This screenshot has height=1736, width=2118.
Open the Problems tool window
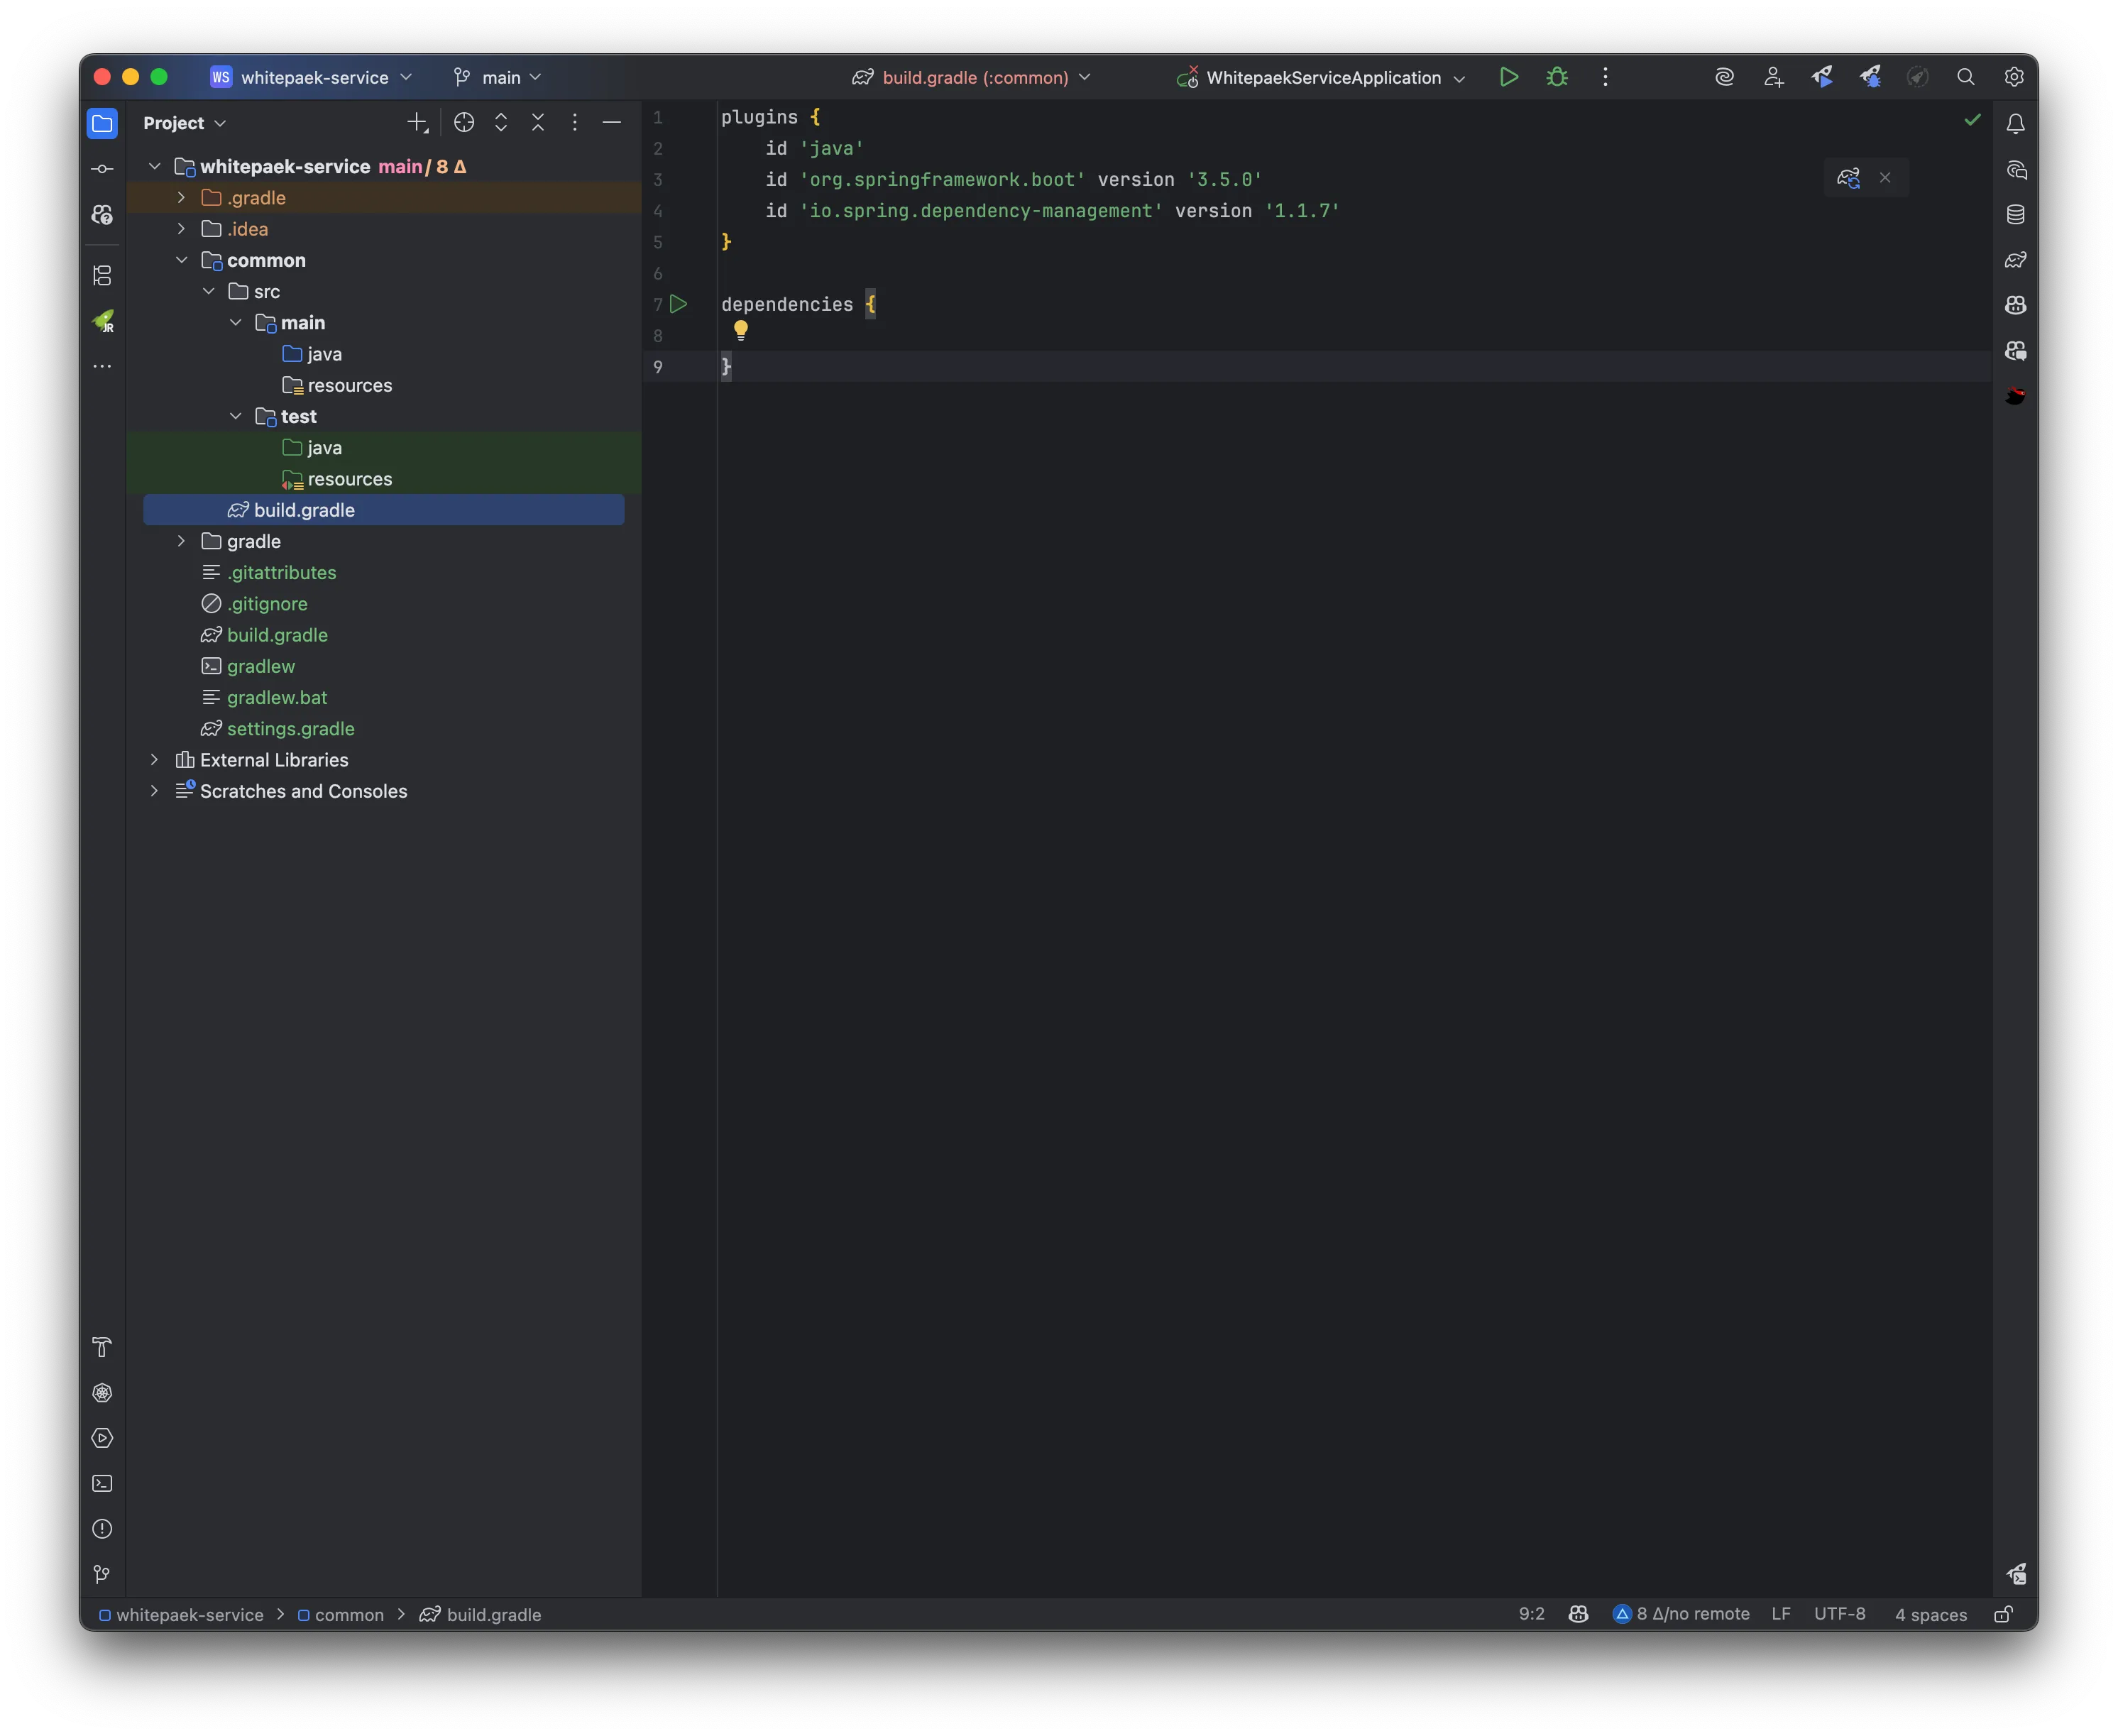point(102,1529)
